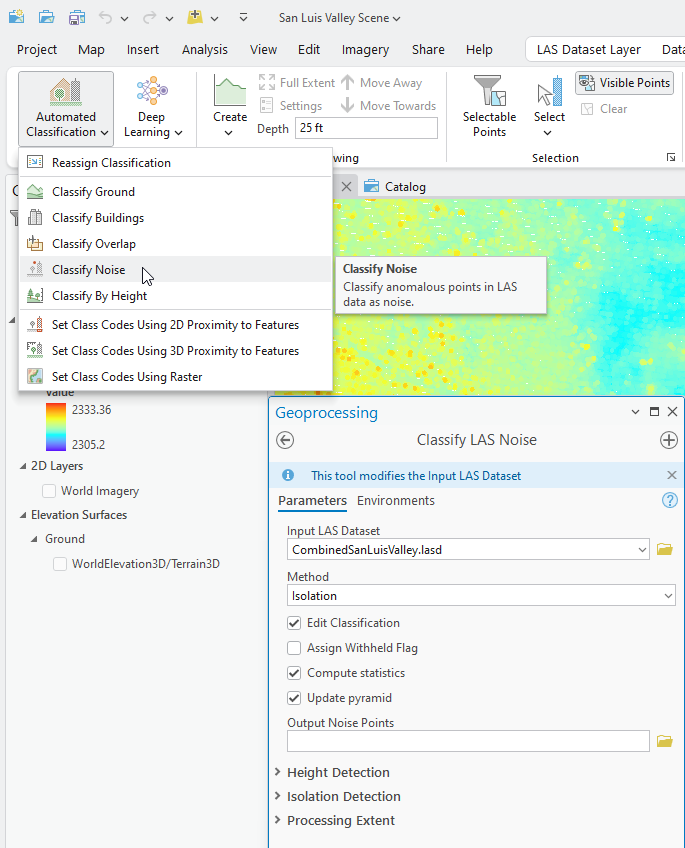Viewport: 685px width, 848px height.
Task: Browse for the Output Noise Points location
Action: point(665,741)
